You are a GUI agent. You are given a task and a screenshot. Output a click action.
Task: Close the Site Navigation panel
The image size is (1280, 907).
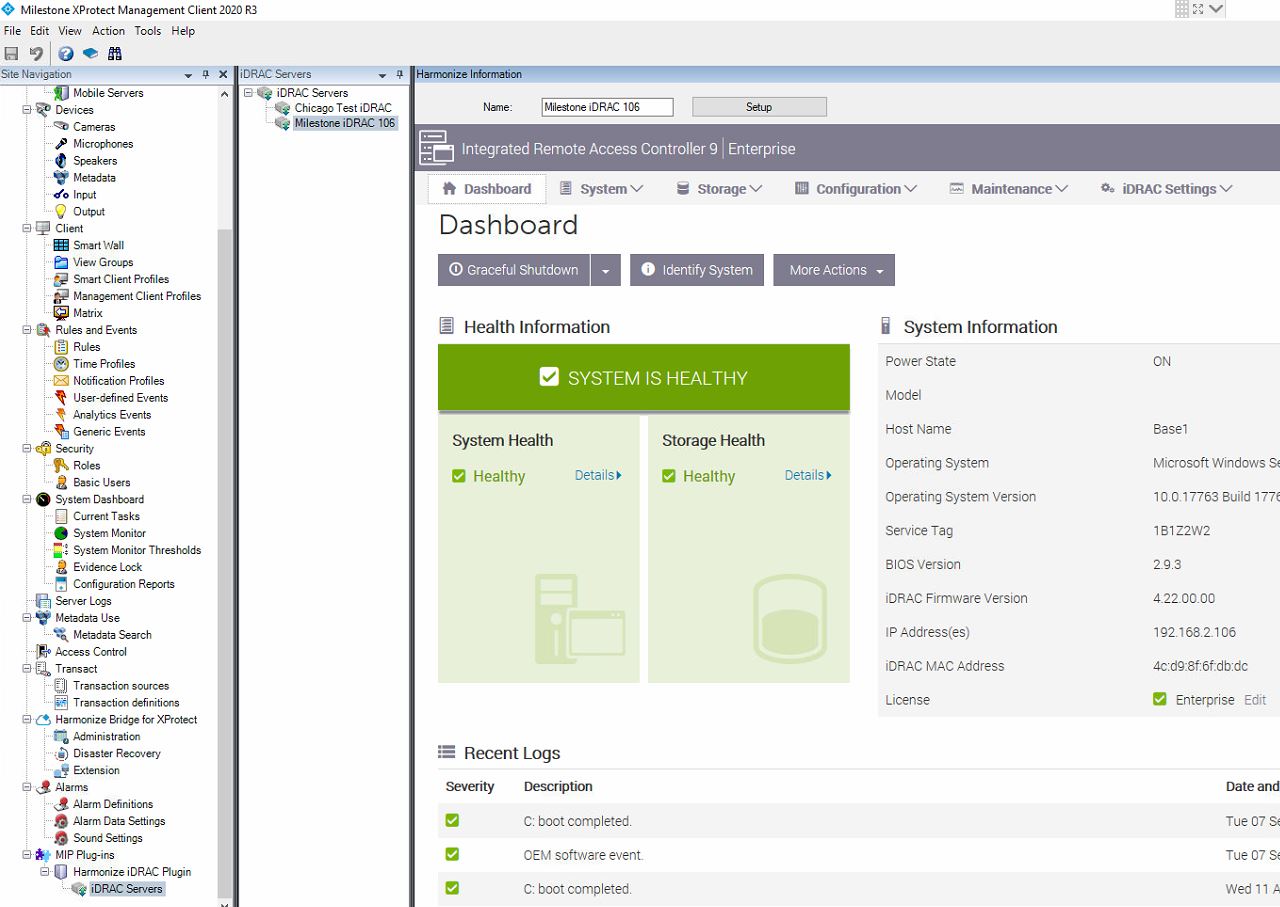point(223,74)
